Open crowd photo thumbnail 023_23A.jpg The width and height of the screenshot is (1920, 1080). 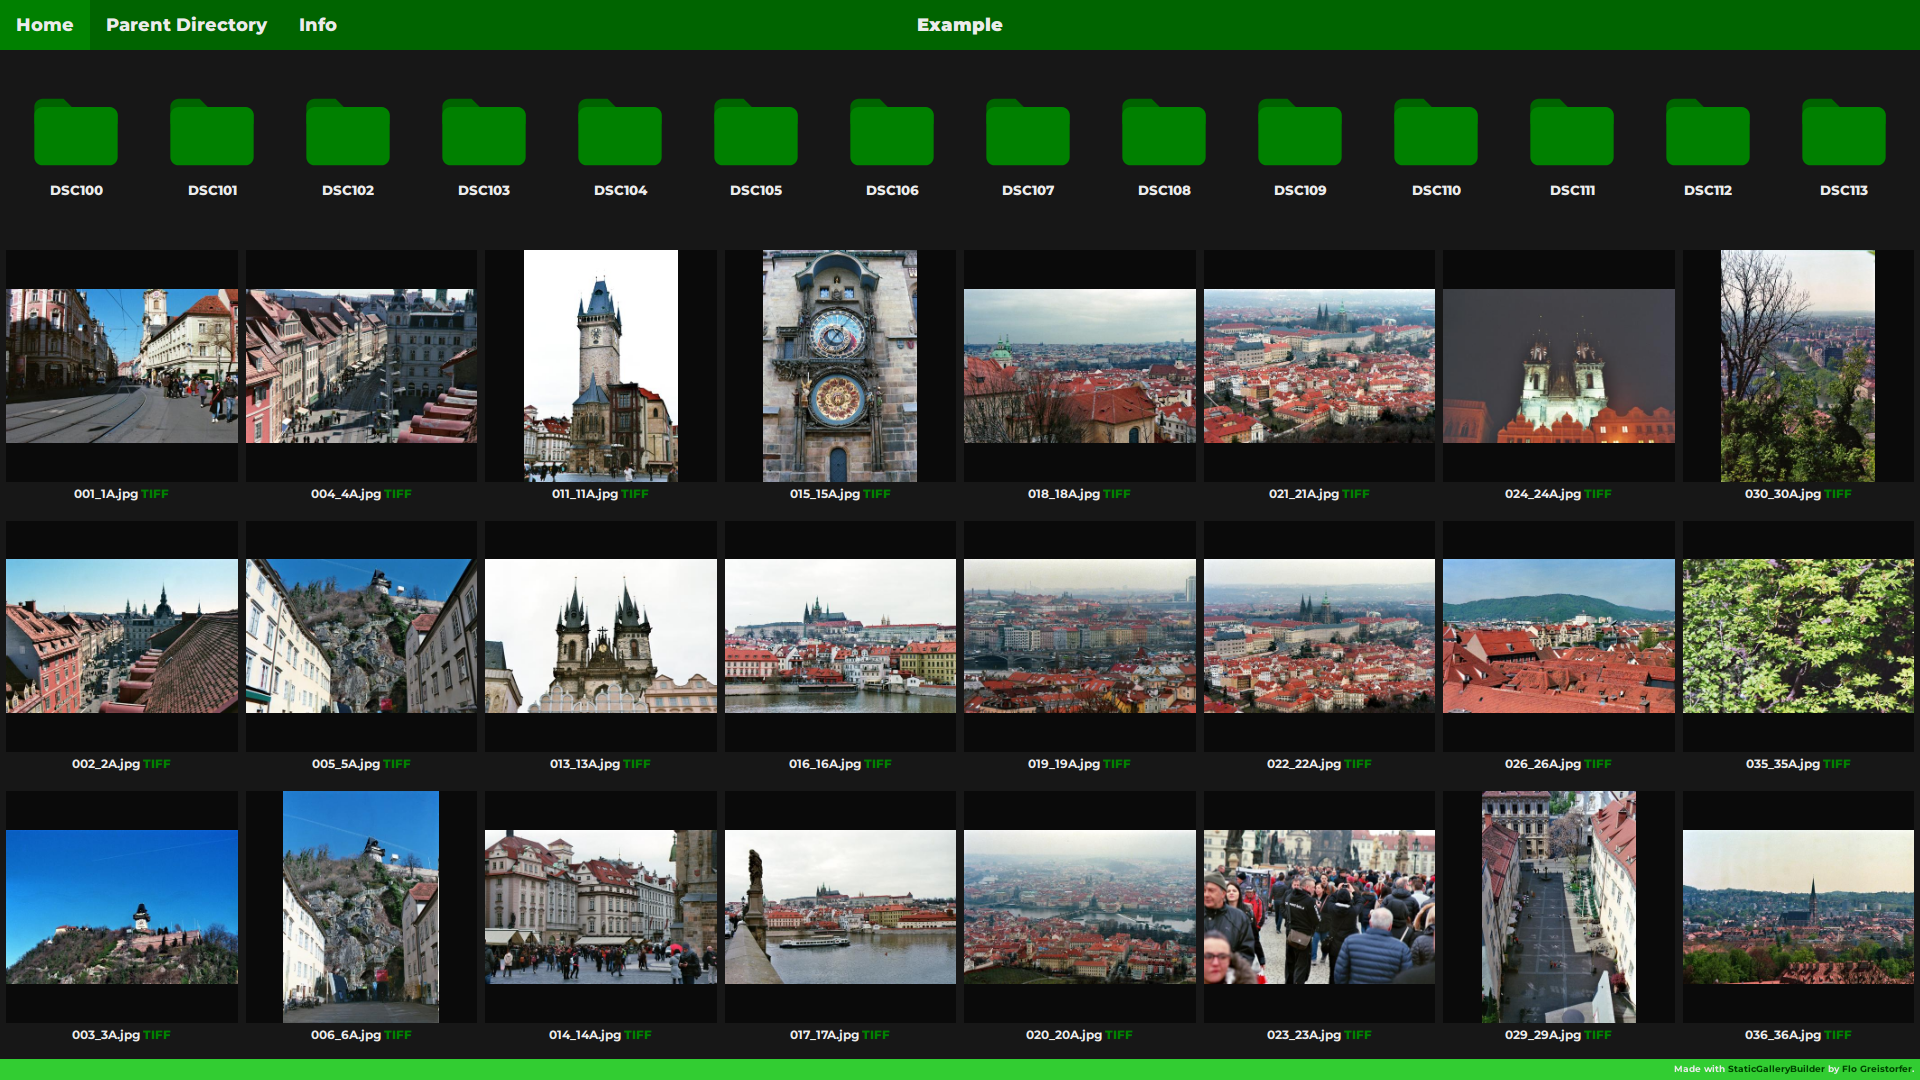(1319, 907)
